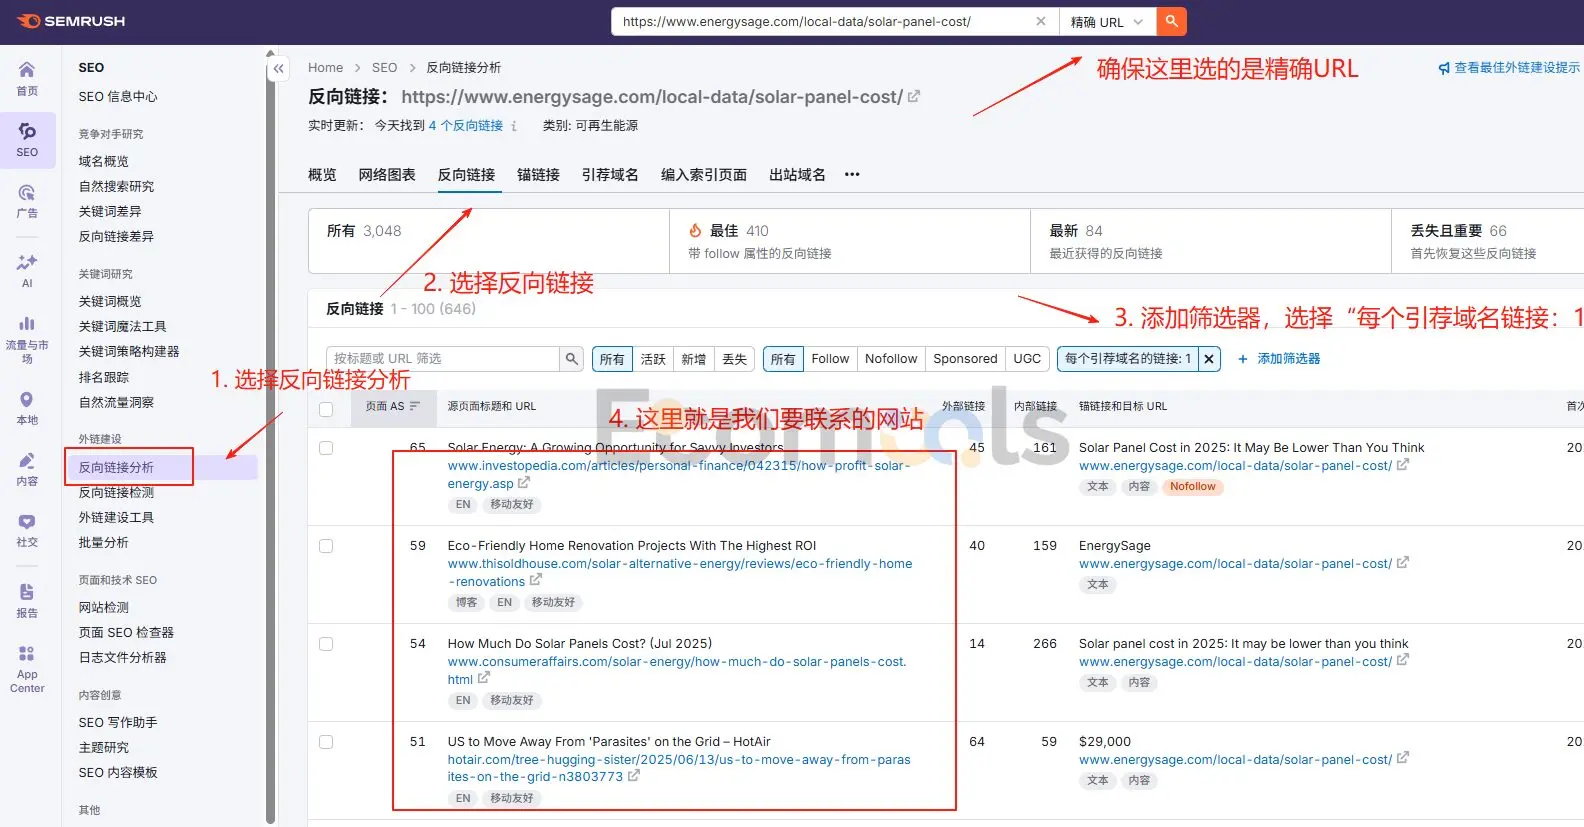The height and width of the screenshot is (827, 1584).
Task: Switch to the 引荐域名 tab
Action: click(x=610, y=175)
